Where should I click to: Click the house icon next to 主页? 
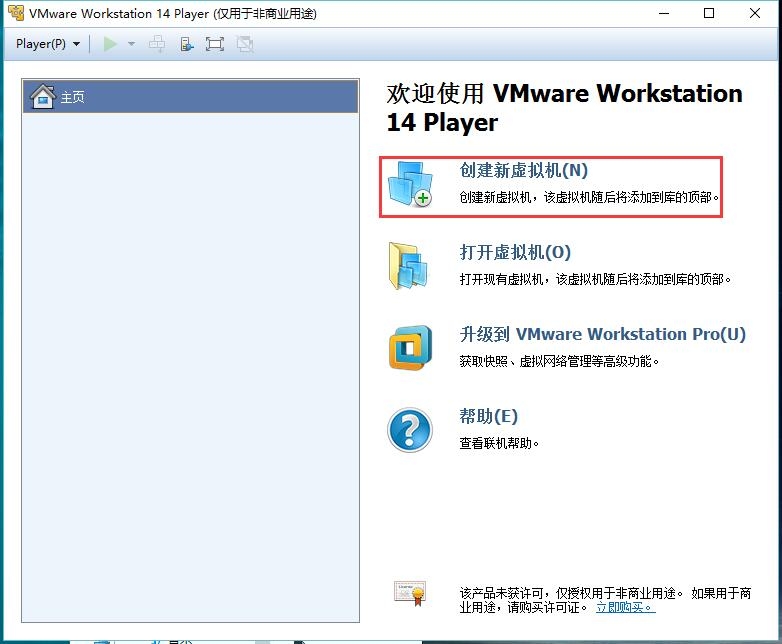(42, 96)
